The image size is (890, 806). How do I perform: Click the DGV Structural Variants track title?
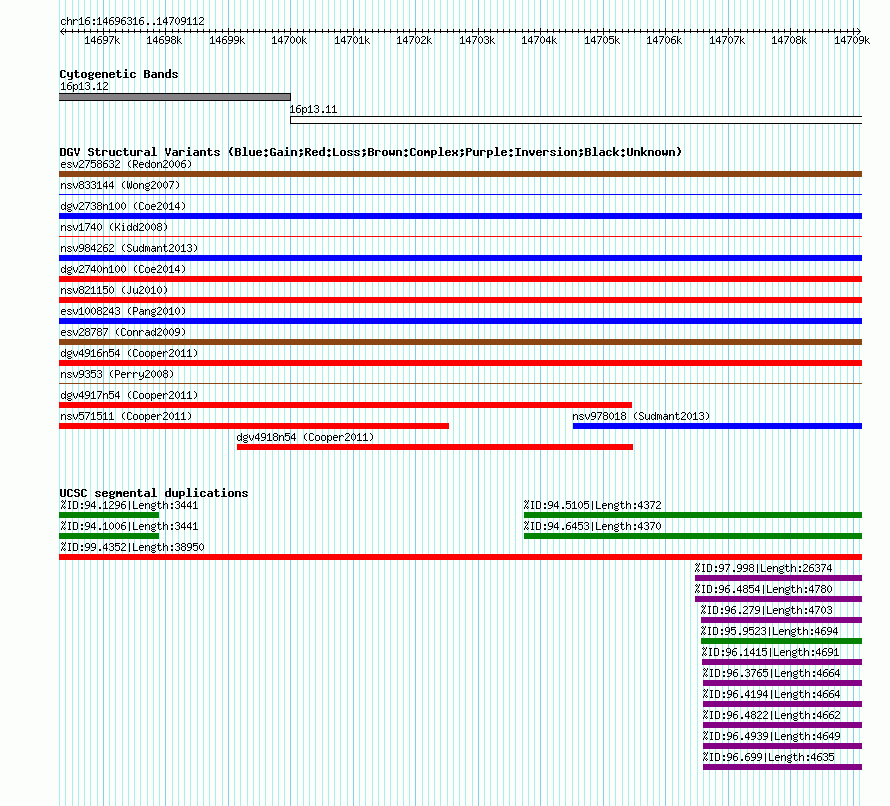pos(371,152)
